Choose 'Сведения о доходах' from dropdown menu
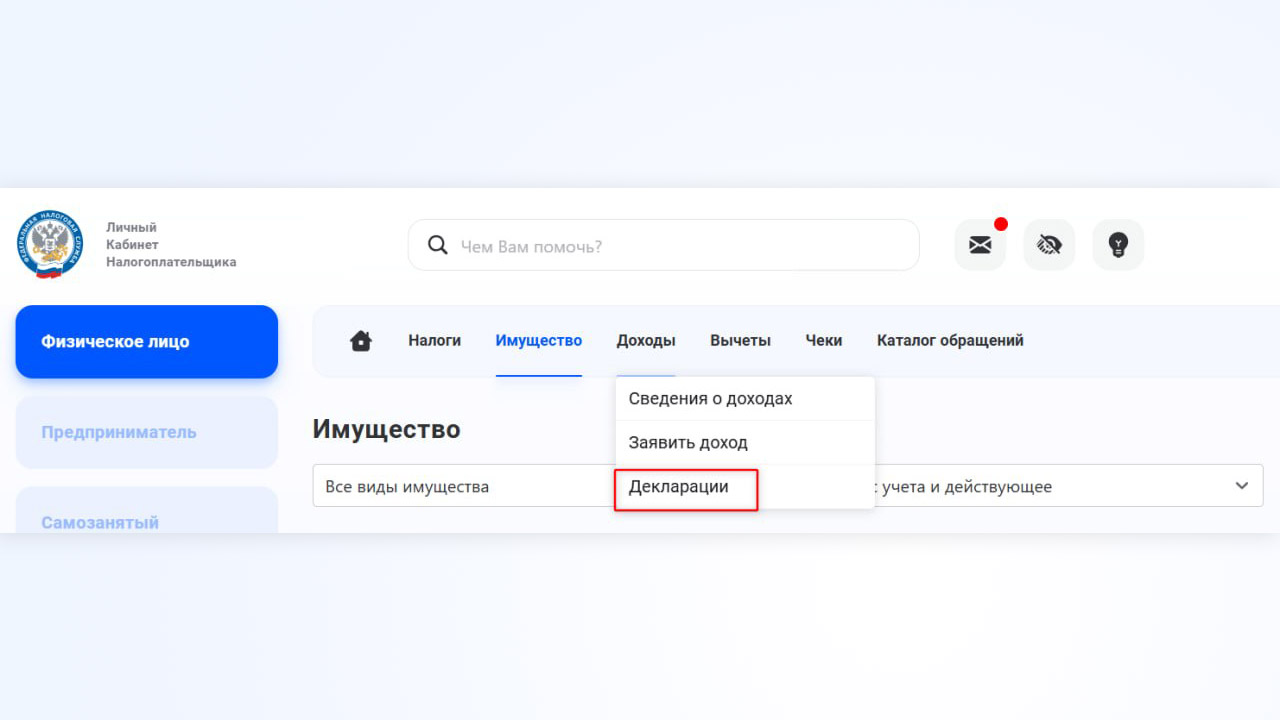 [x=710, y=399]
